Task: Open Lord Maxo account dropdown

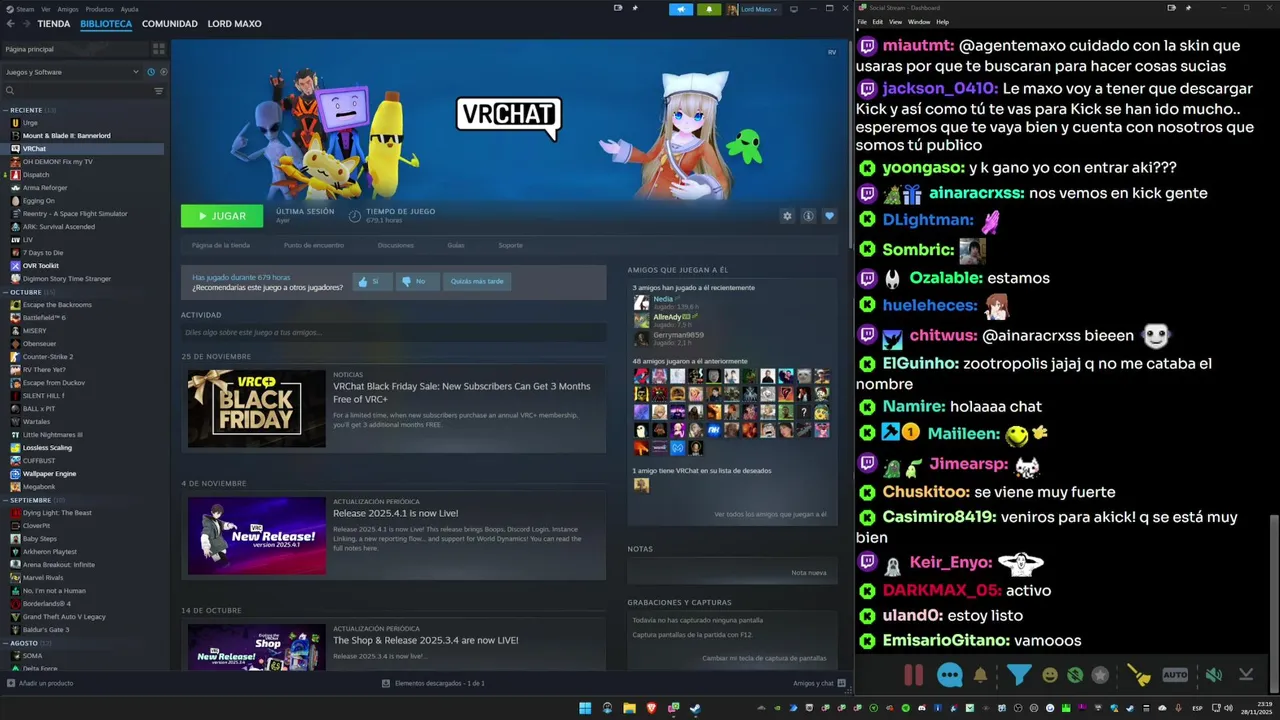Action: [x=753, y=9]
